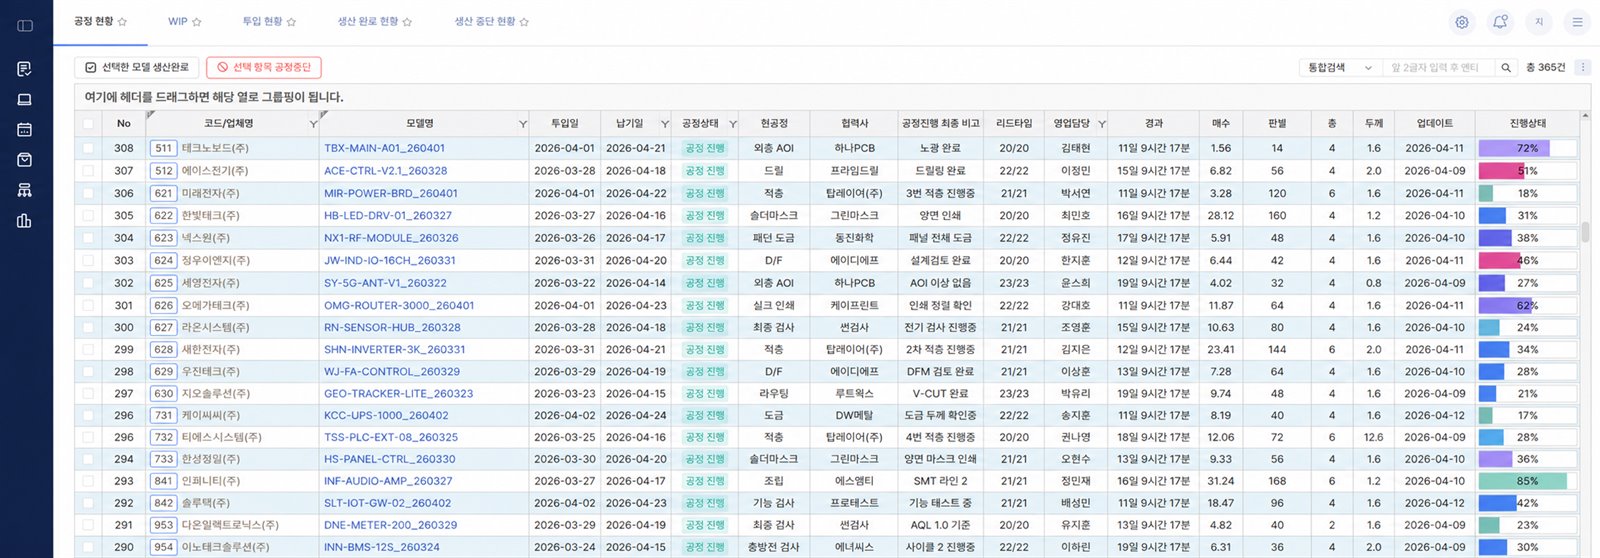Screen dimensions: 1600x558
Task: Switch to the 공정 현황 tab
Action: coord(93,21)
